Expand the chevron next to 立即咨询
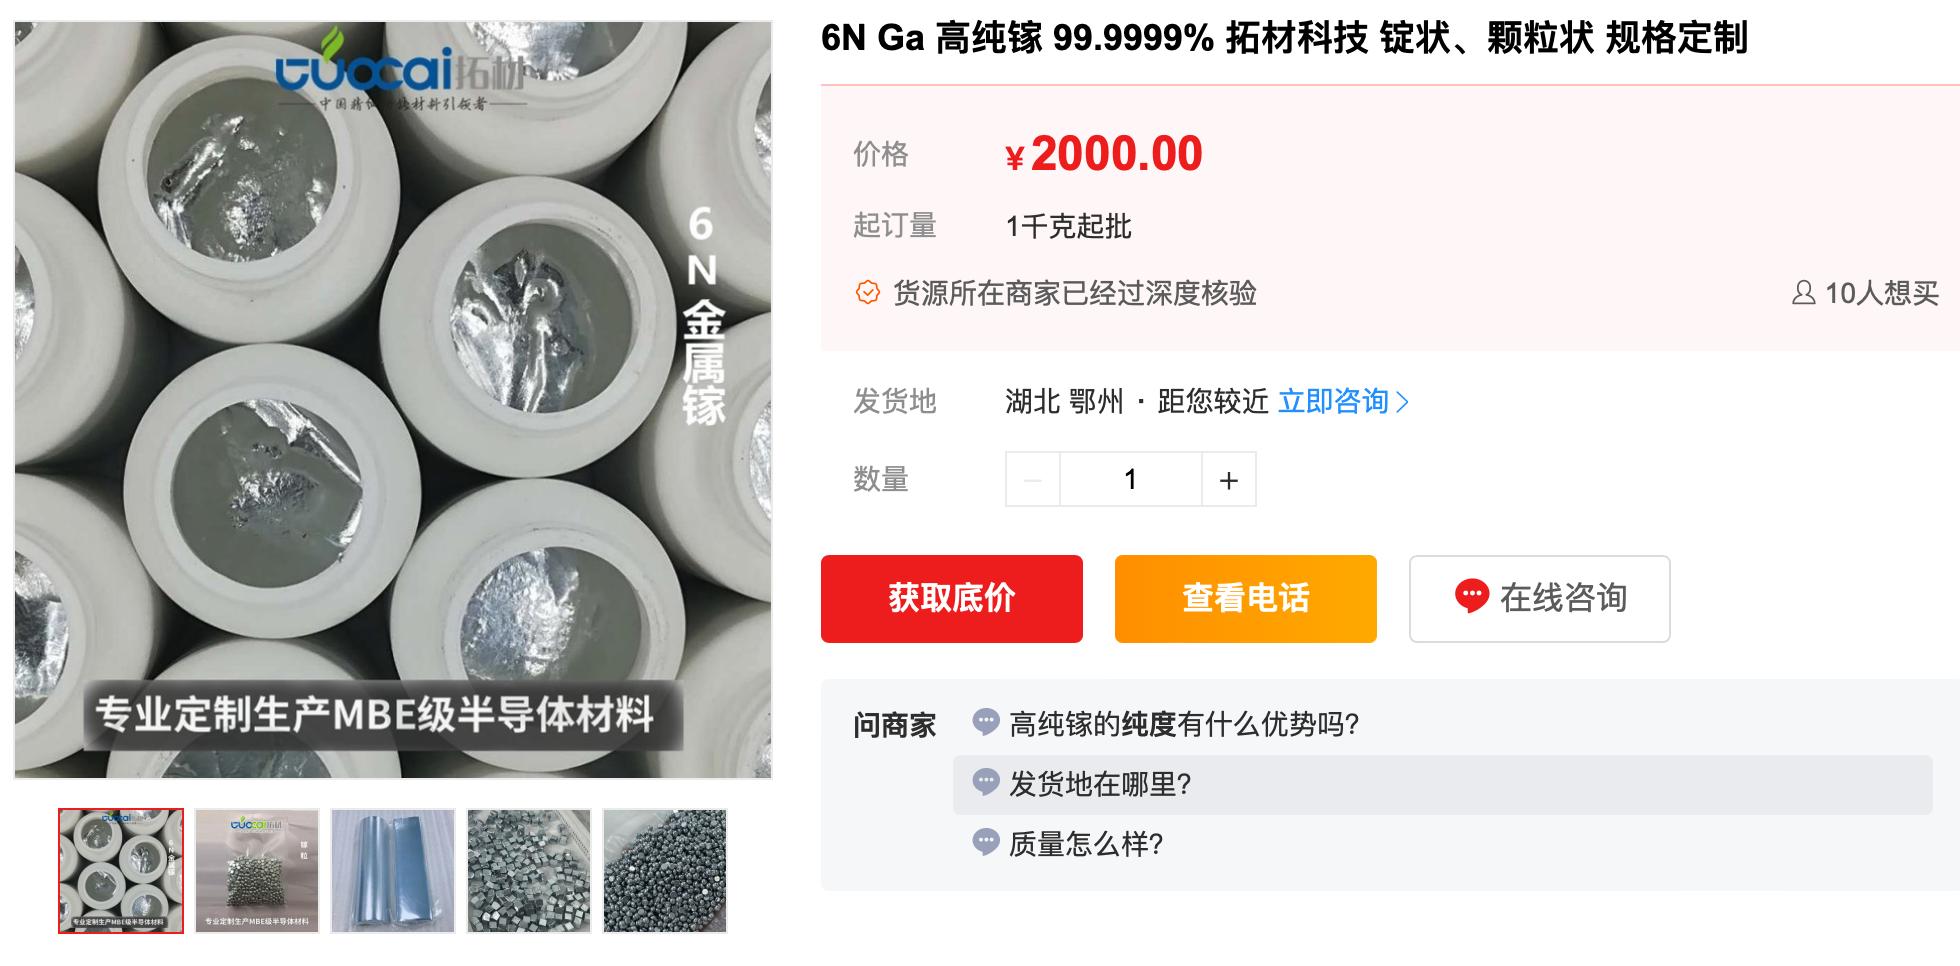 [x=1402, y=402]
